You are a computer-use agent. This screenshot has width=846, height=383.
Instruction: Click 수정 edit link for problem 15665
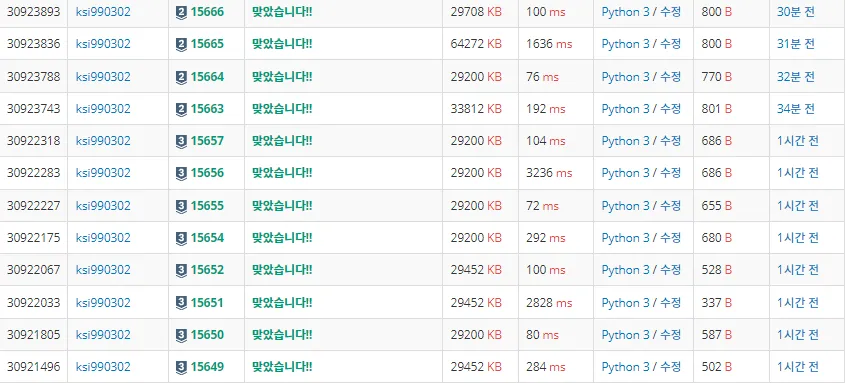(x=671, y=44)
